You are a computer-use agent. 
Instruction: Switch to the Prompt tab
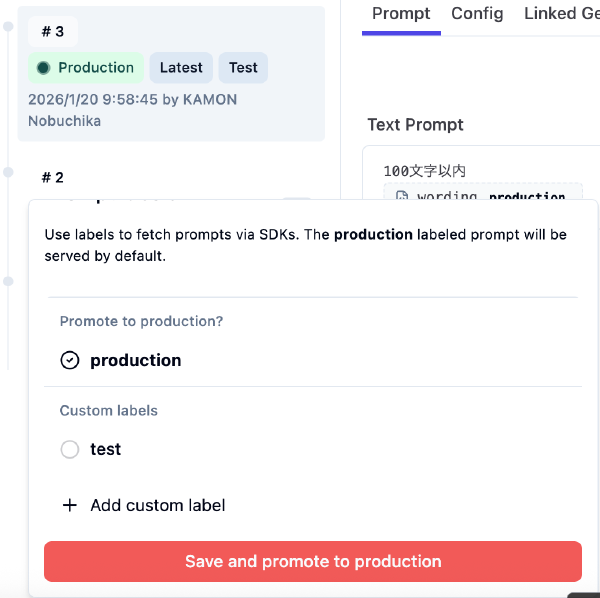(401, 14)
